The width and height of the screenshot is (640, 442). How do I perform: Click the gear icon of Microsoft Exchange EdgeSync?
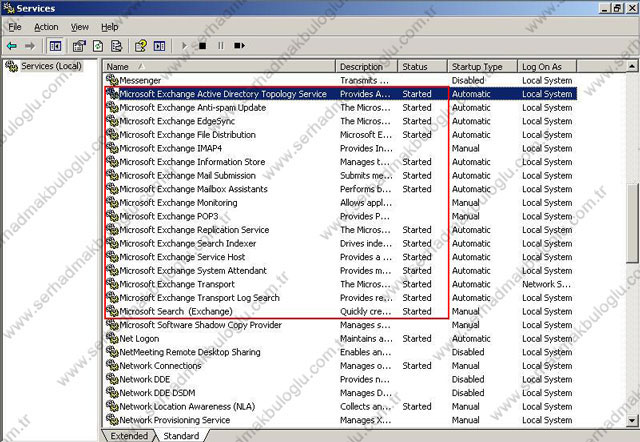pyautogui.click(x=112, y=121)
